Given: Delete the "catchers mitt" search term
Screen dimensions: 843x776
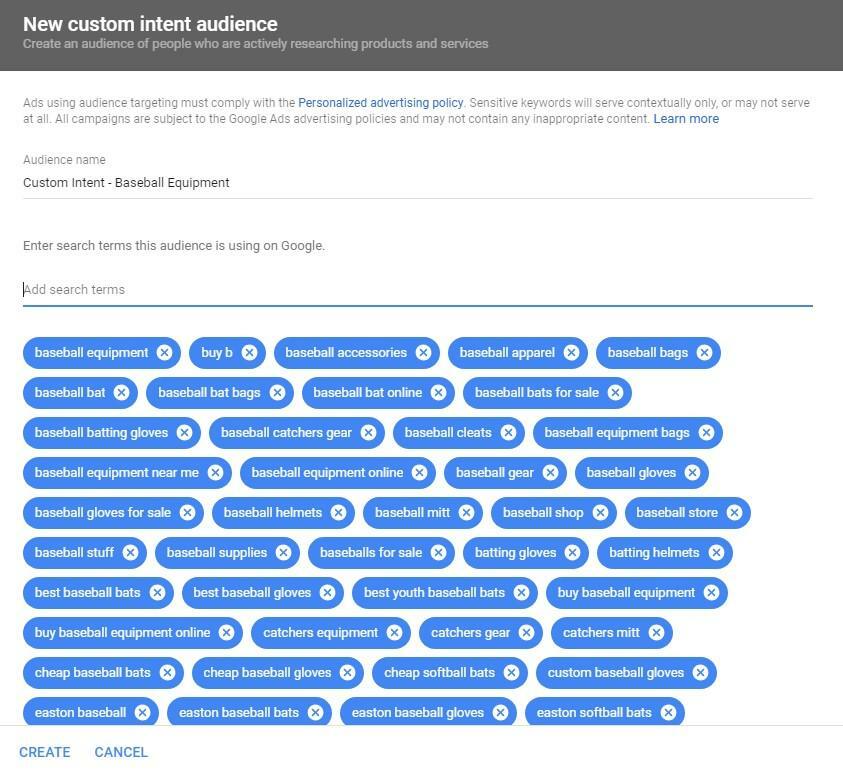Looking at the screenshot, I should [656, 632].
